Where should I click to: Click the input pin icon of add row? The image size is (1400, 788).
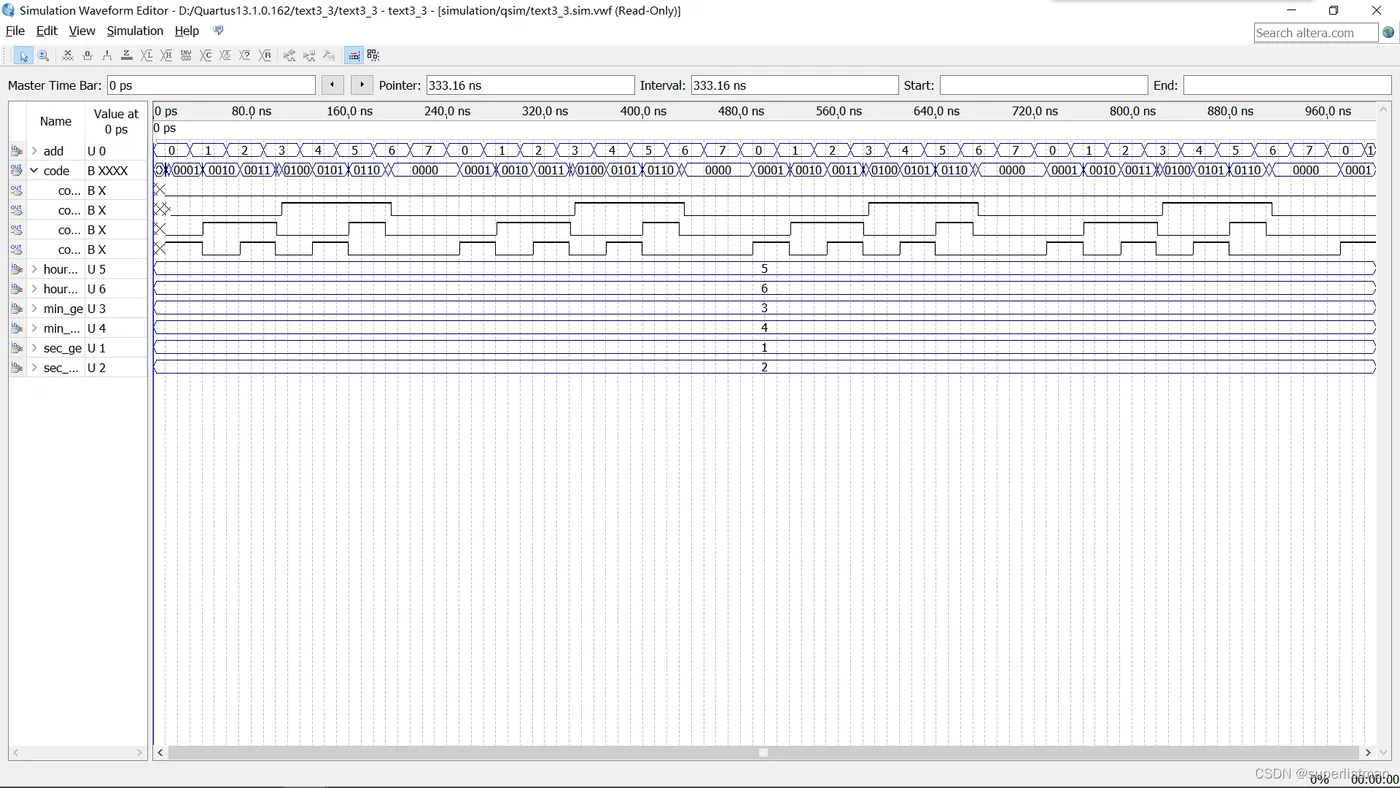[x=16, y=151]
